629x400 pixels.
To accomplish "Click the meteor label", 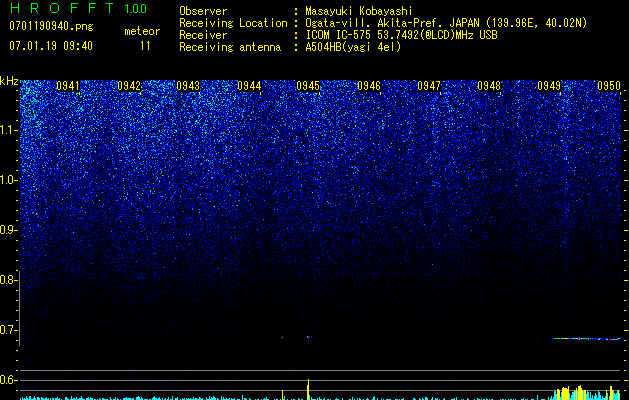I will click(x=142, y=31).
